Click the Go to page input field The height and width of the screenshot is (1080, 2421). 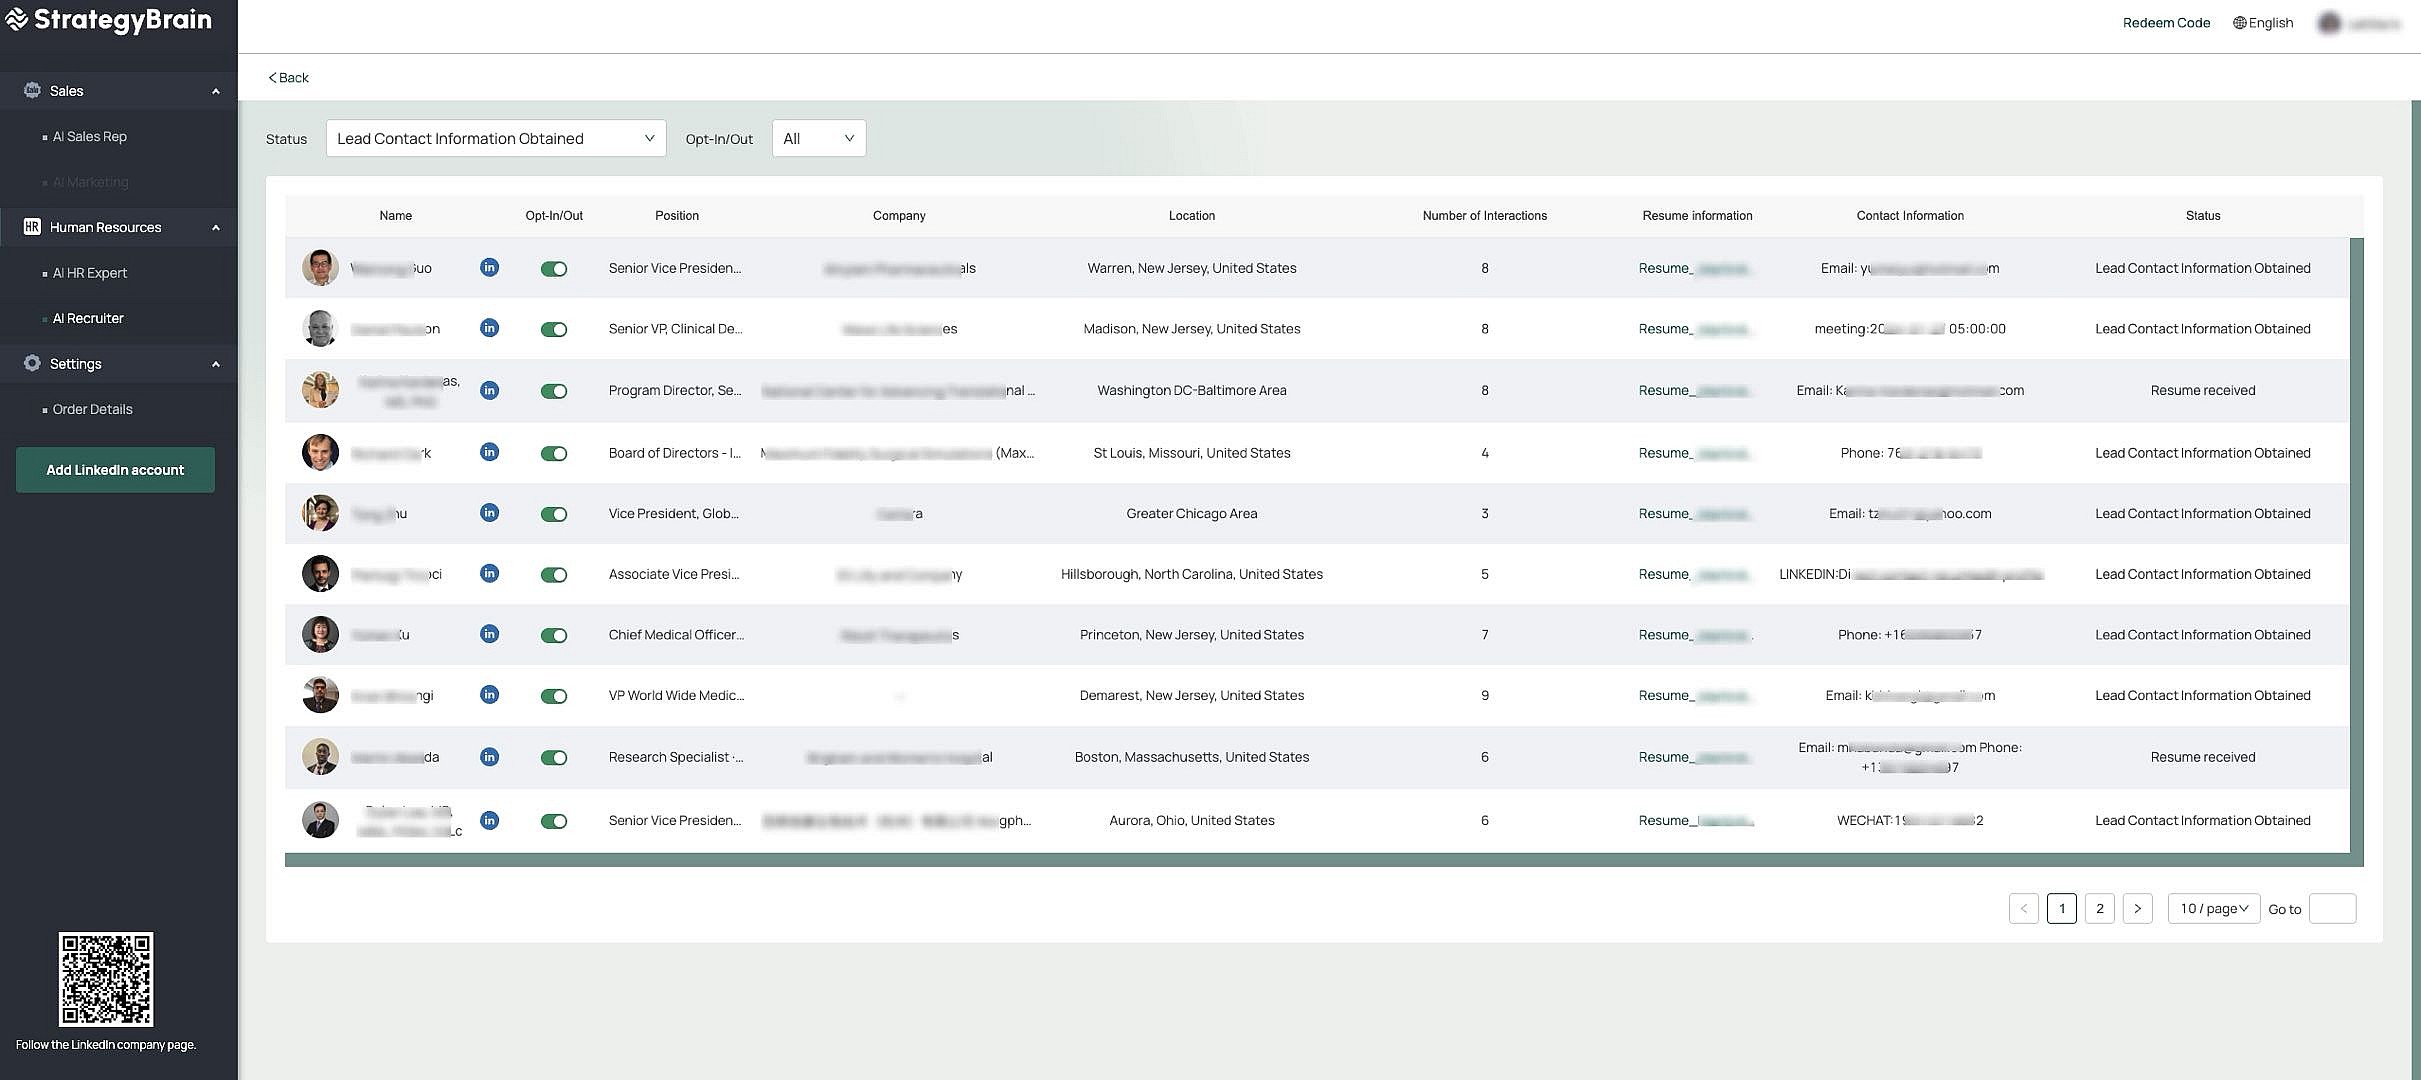[2332, 908]
